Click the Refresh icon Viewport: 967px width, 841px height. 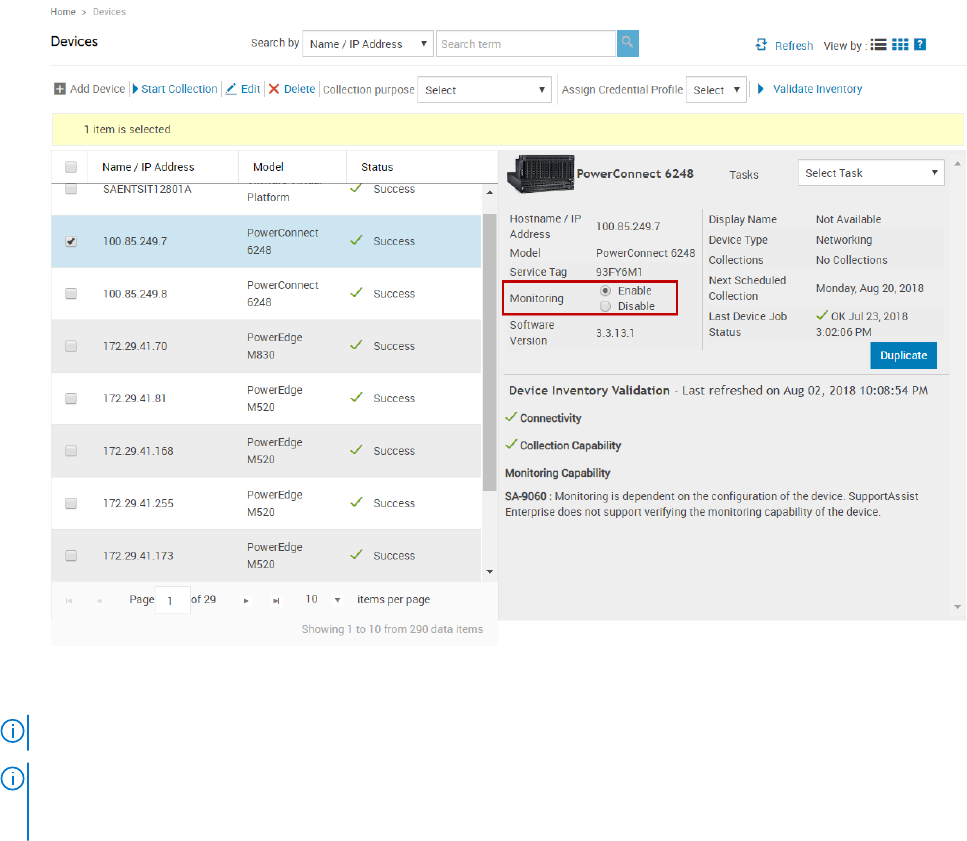tap(762, 44)
